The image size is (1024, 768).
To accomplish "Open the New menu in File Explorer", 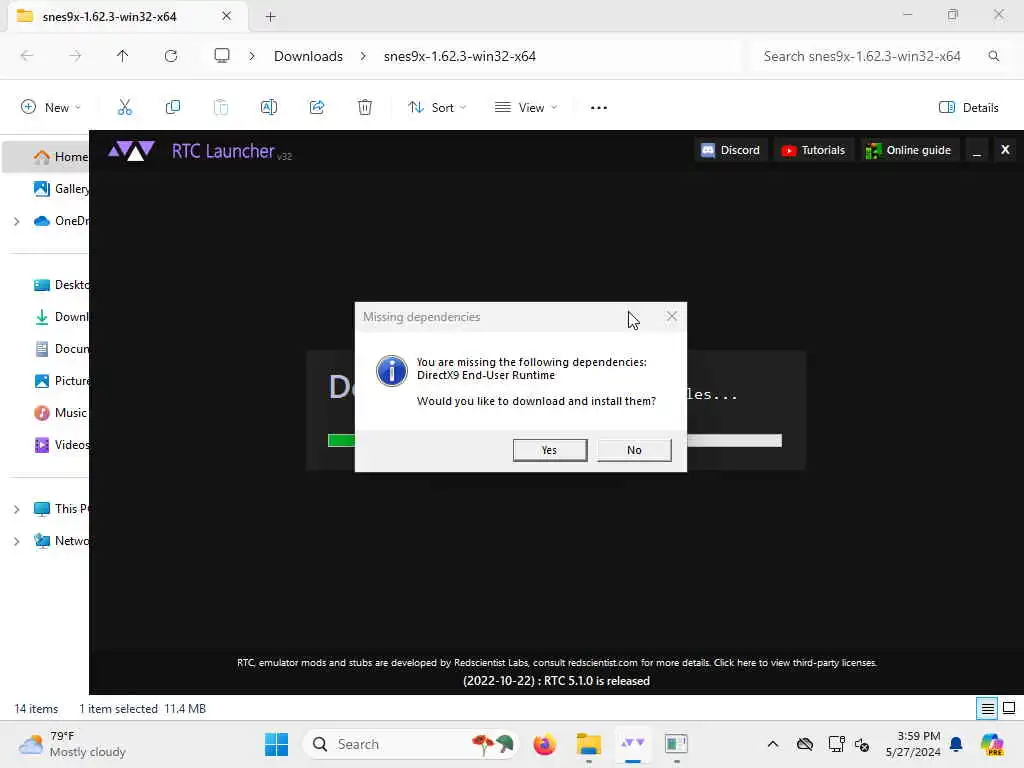I will 50,108.
